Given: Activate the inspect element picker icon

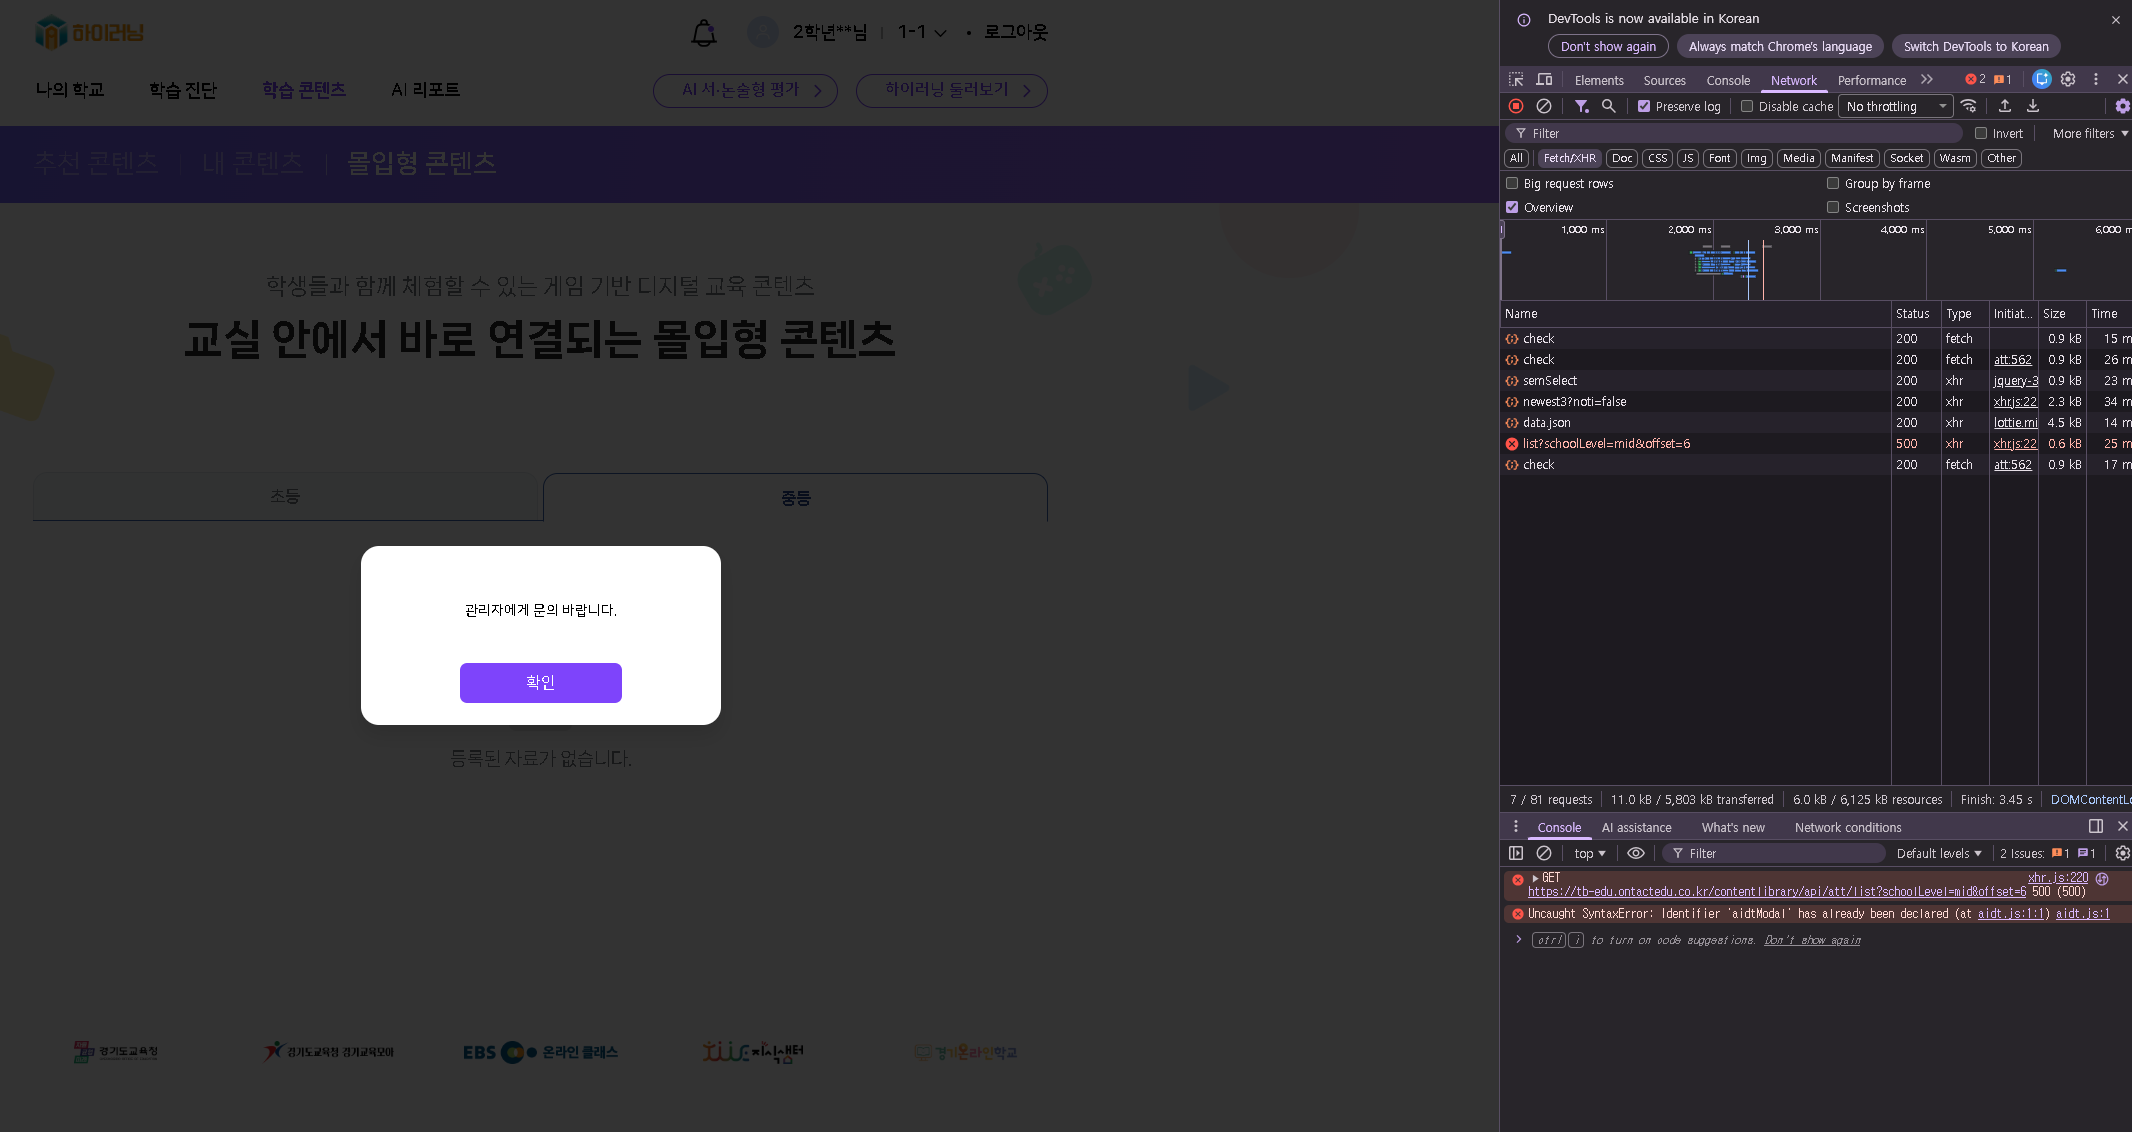Looking at the screenshot, I should 1516,80.
